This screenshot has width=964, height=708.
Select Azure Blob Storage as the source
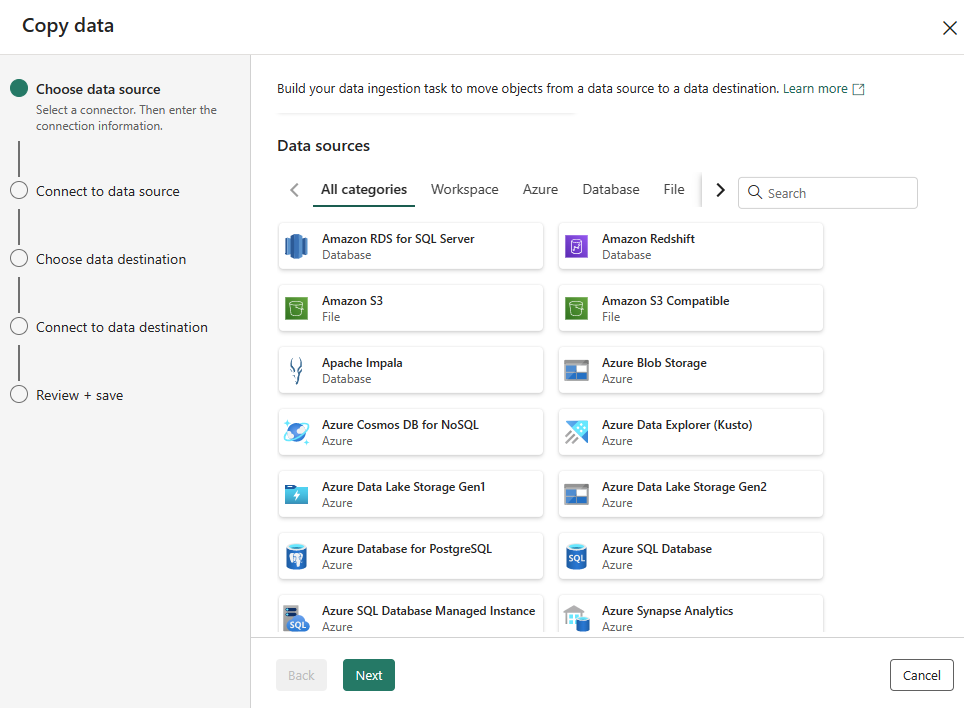[690, 370]
